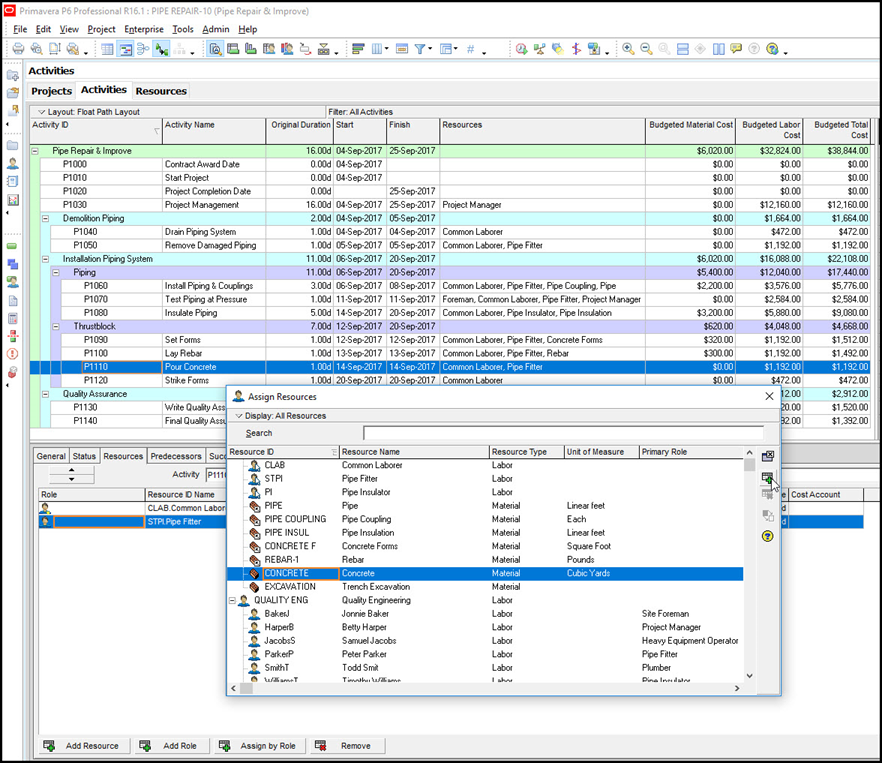Open the Enterprise menu

pyautogui.click(x=144, y=29)
